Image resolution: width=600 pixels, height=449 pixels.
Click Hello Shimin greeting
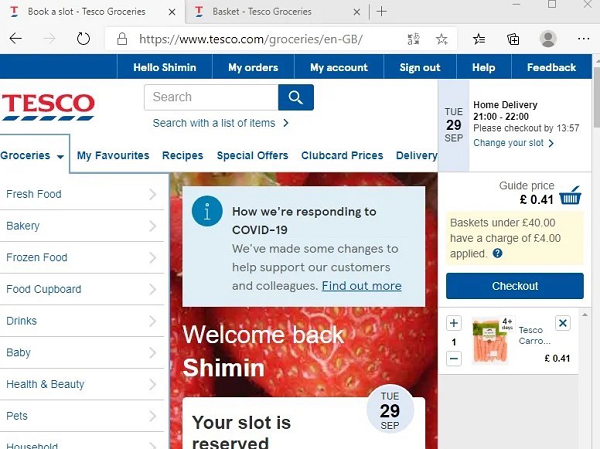tap(165, 67)
